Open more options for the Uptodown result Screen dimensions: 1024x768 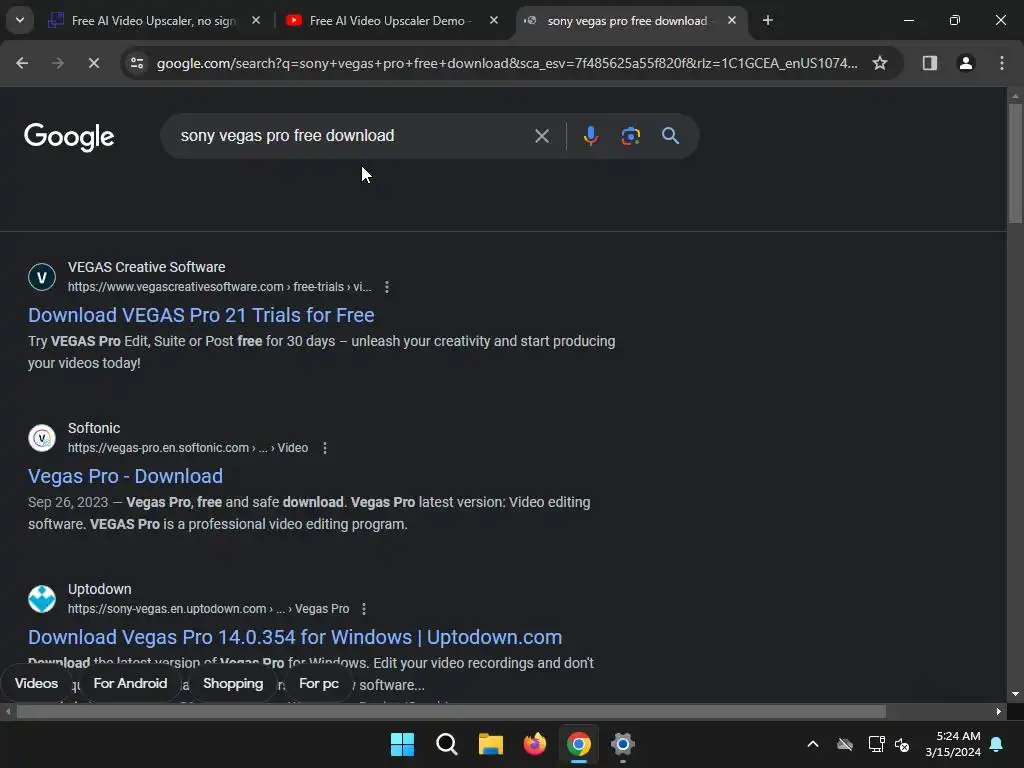point(364,609)
